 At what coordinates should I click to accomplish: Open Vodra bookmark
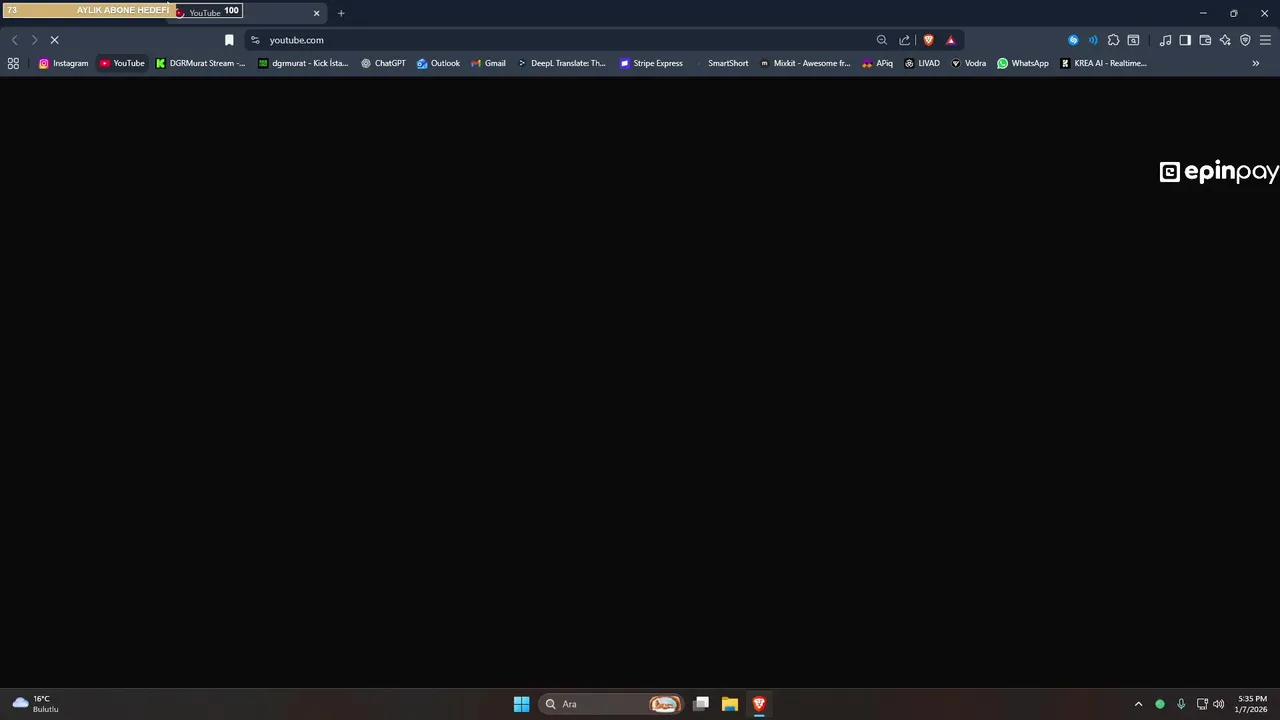[968, 63]
